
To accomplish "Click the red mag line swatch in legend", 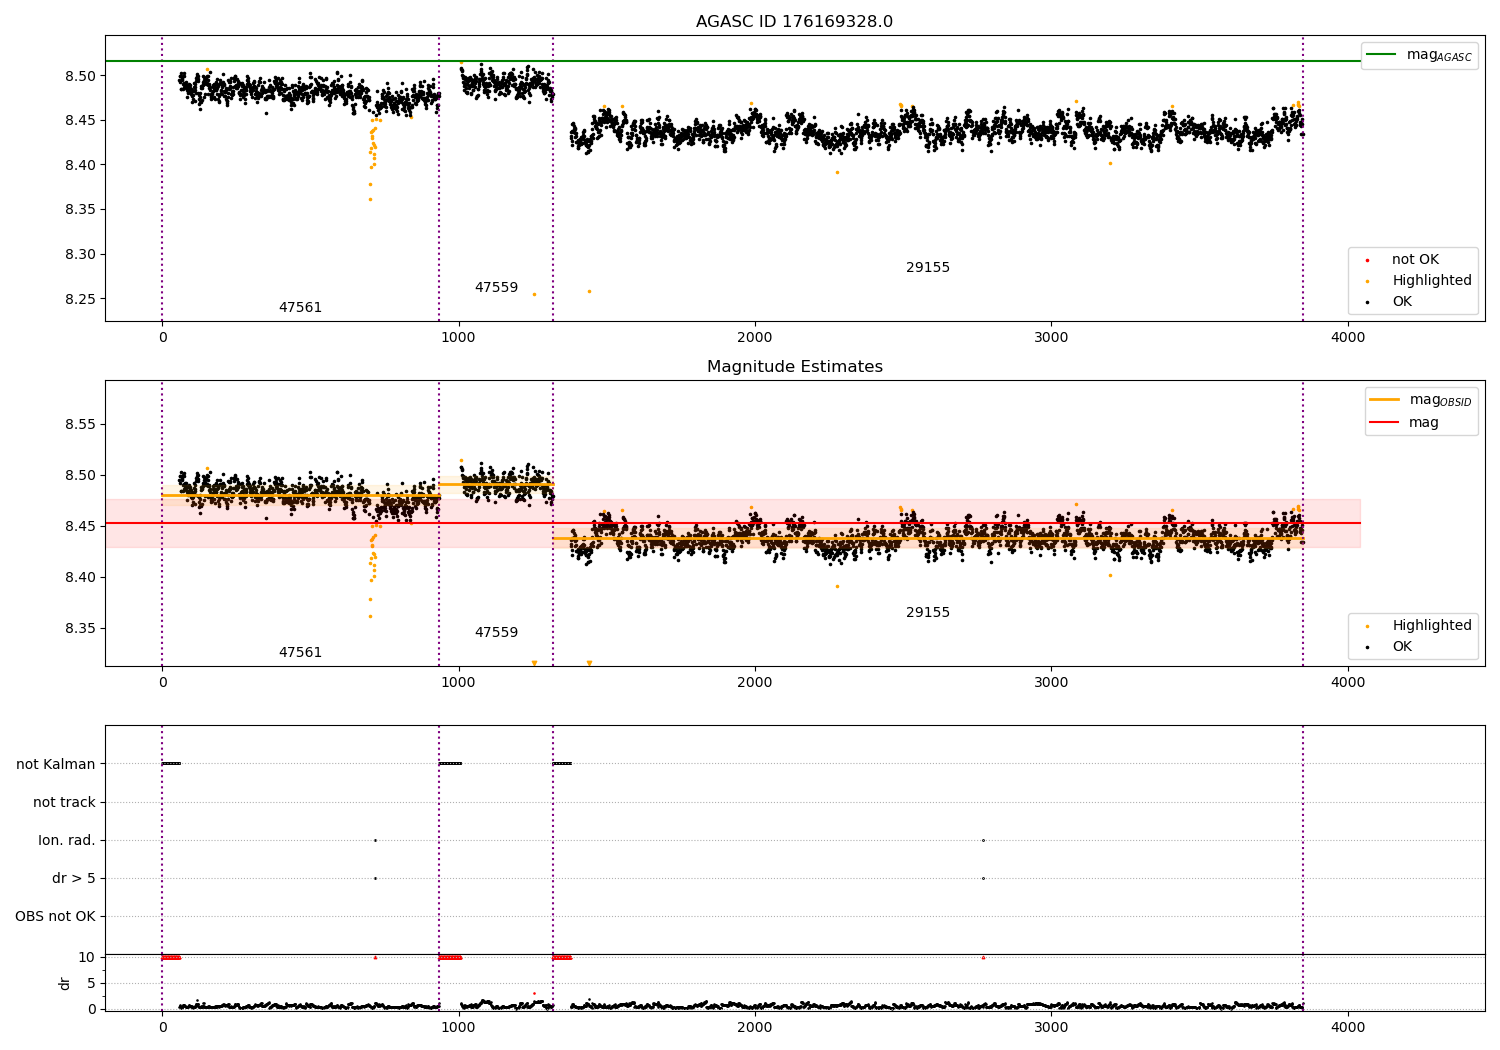I will (x=1384, y=422).
